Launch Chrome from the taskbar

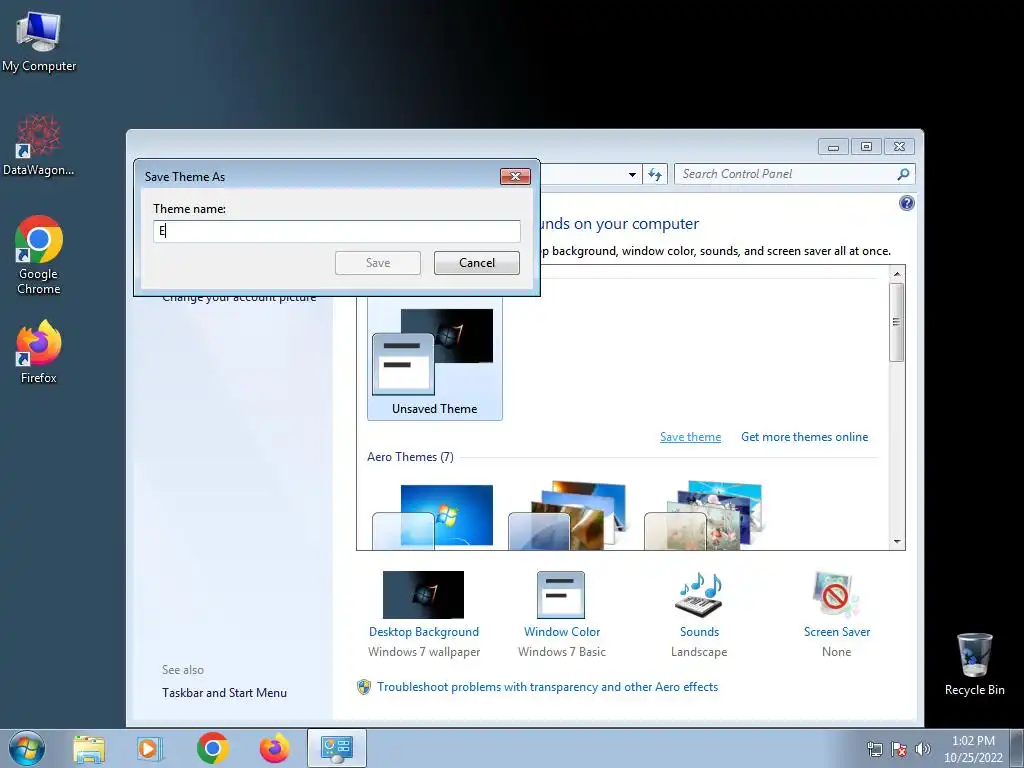[x=212, y=748]
